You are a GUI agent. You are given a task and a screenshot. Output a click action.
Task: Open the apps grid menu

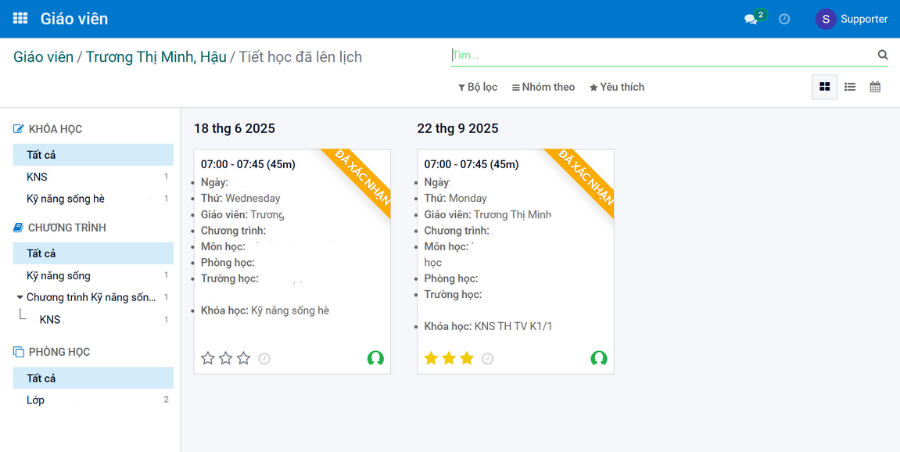pyautogui.click(x=20, y=19)
